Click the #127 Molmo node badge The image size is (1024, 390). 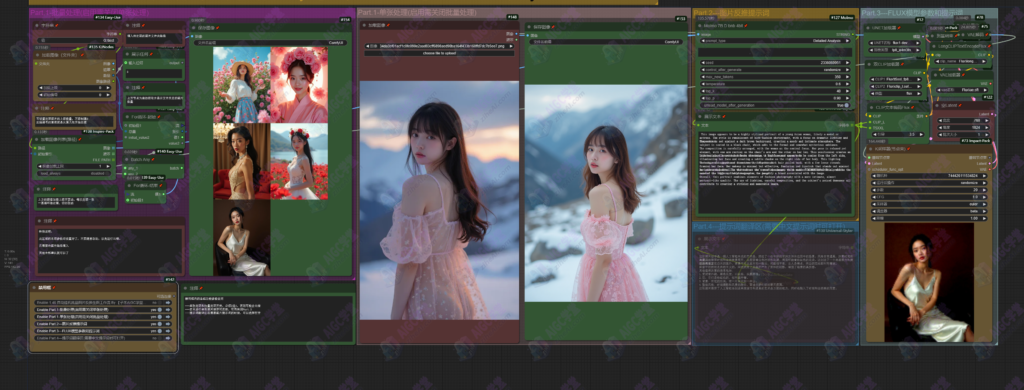(842, 18)
